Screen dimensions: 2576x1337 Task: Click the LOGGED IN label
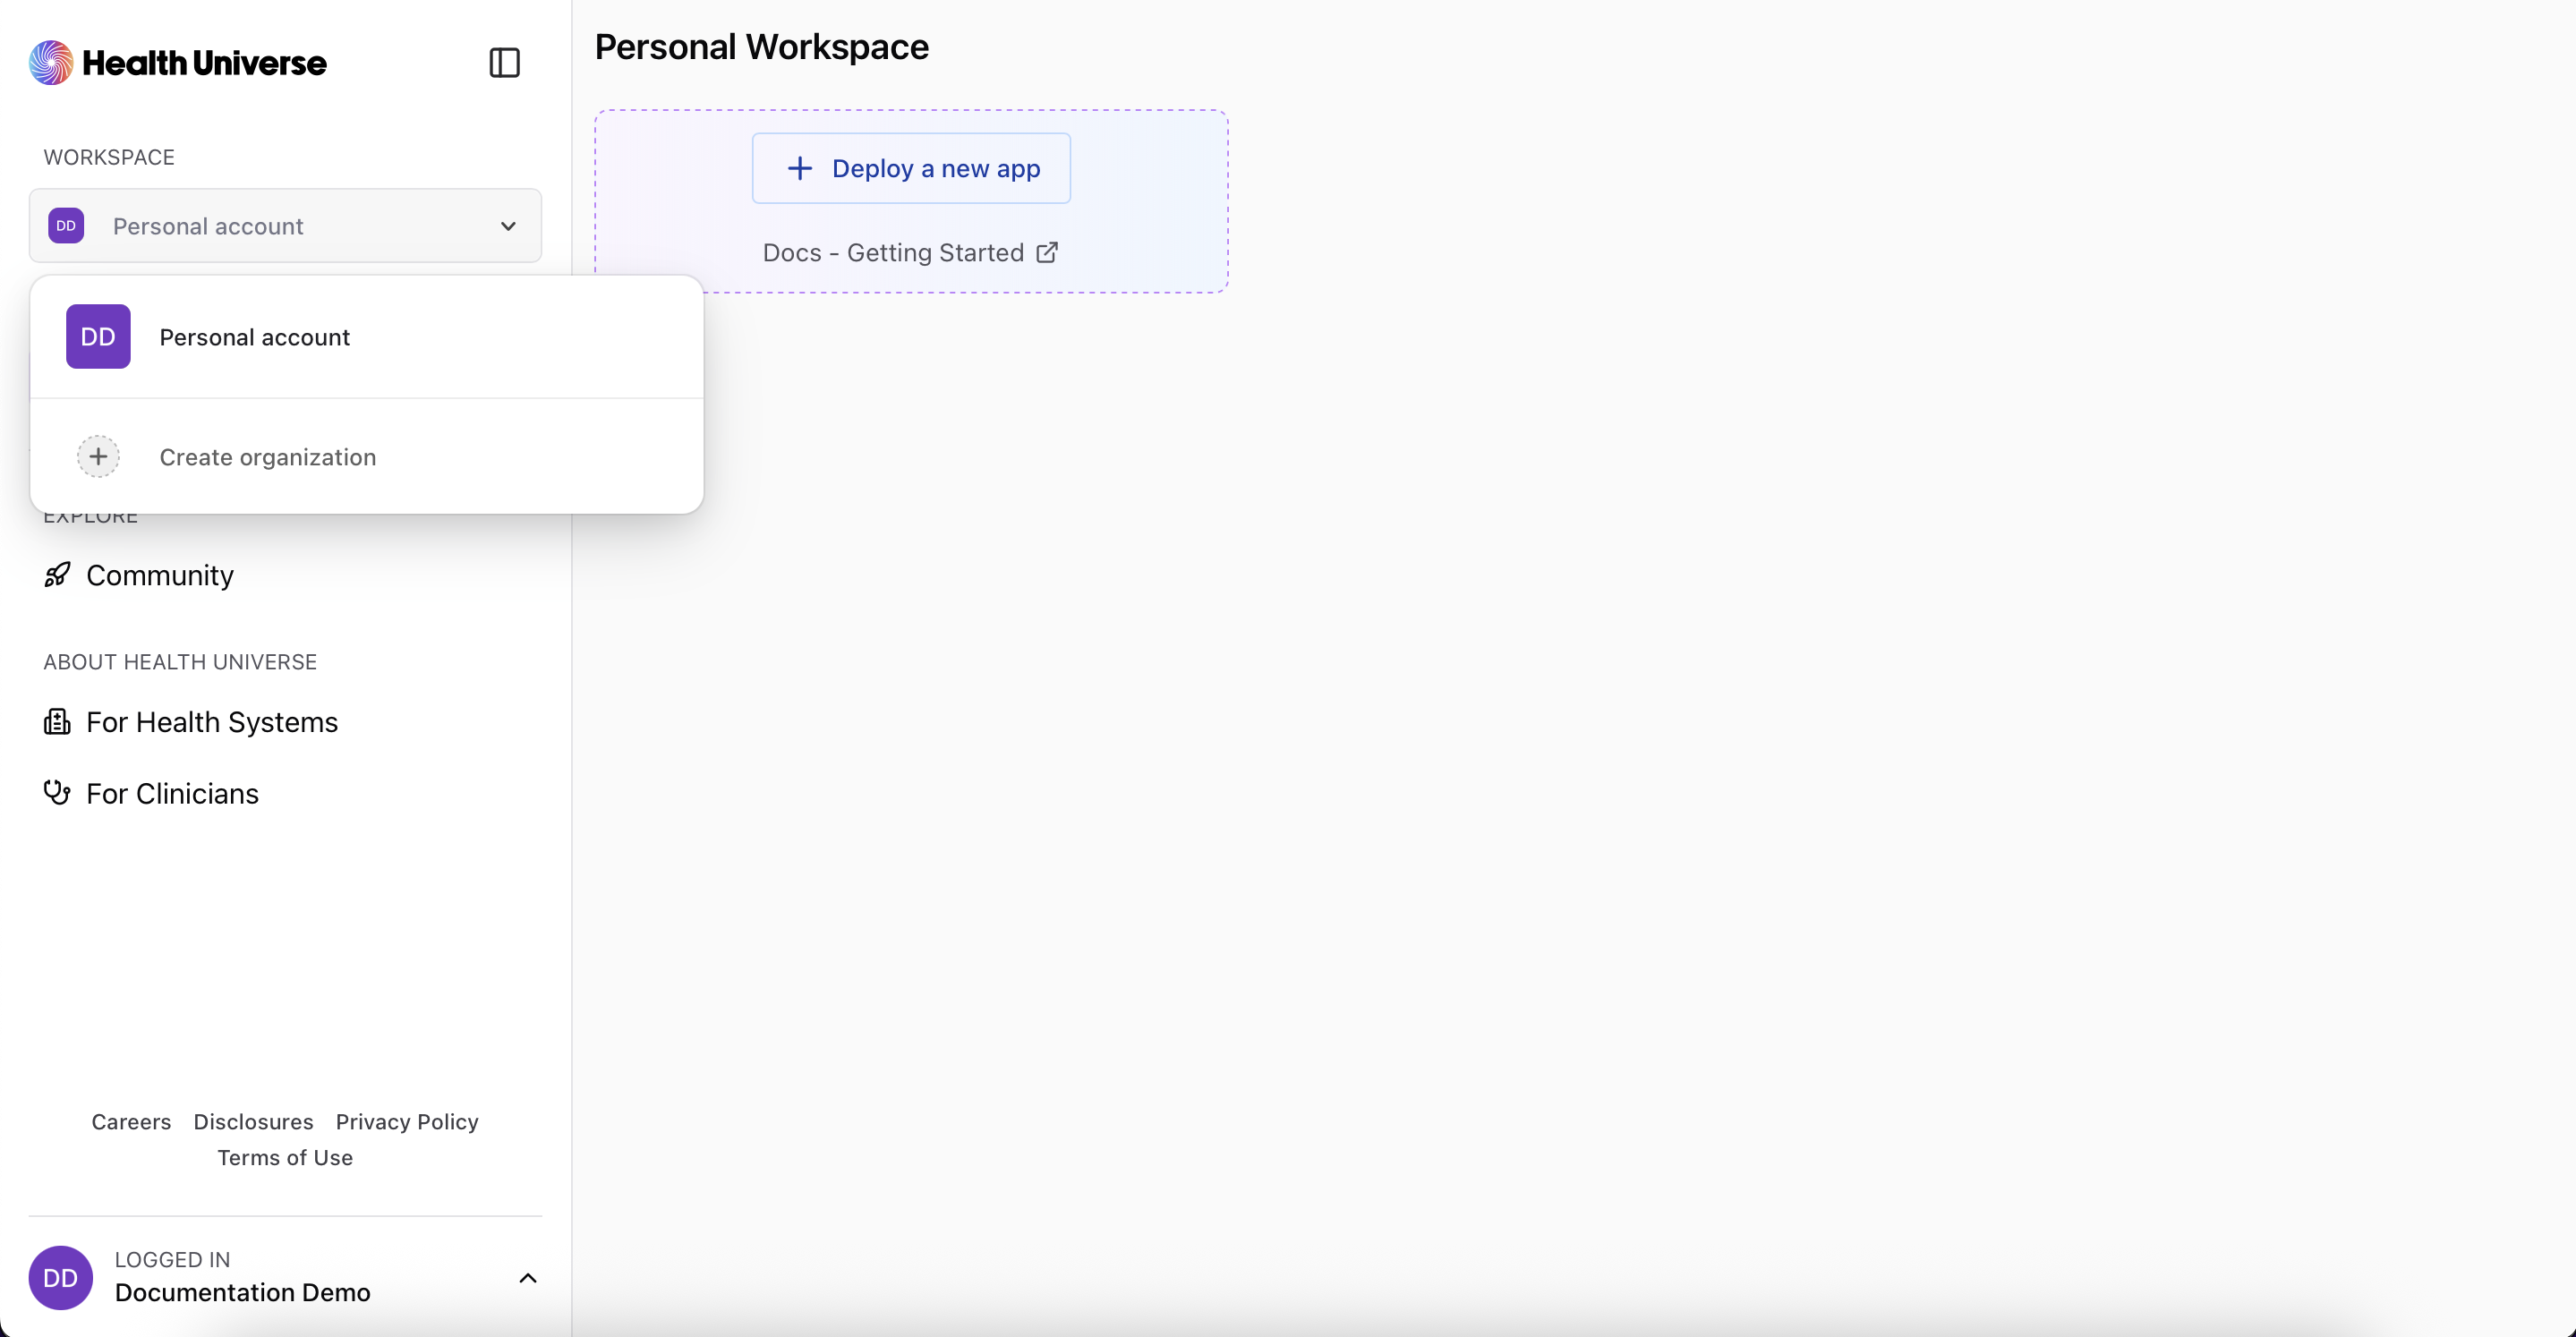172,1260
